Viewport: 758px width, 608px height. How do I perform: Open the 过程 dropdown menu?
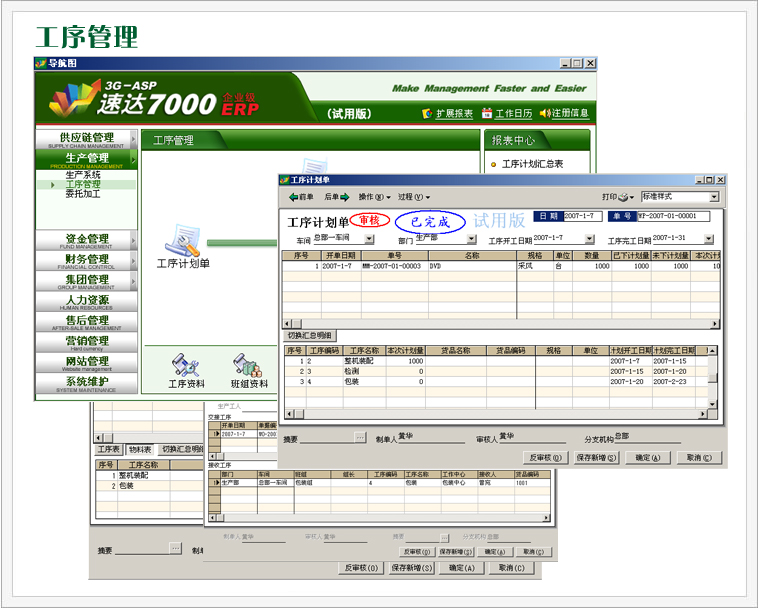point(414,197)
